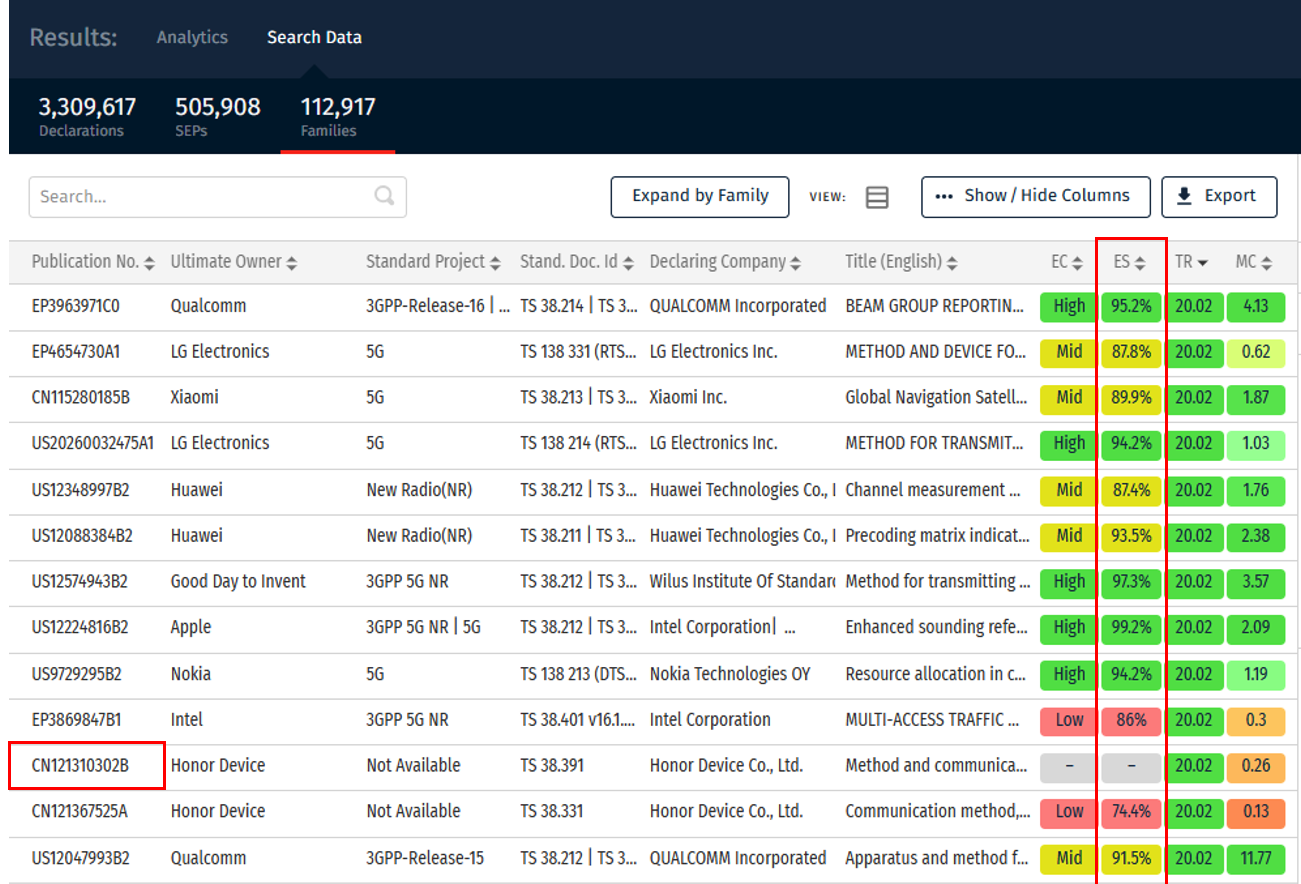Screen dimensions: 1301x884
Task: Click the 99.2% ES score cell
Action: pyautogui.click(x=1131, y=628)
